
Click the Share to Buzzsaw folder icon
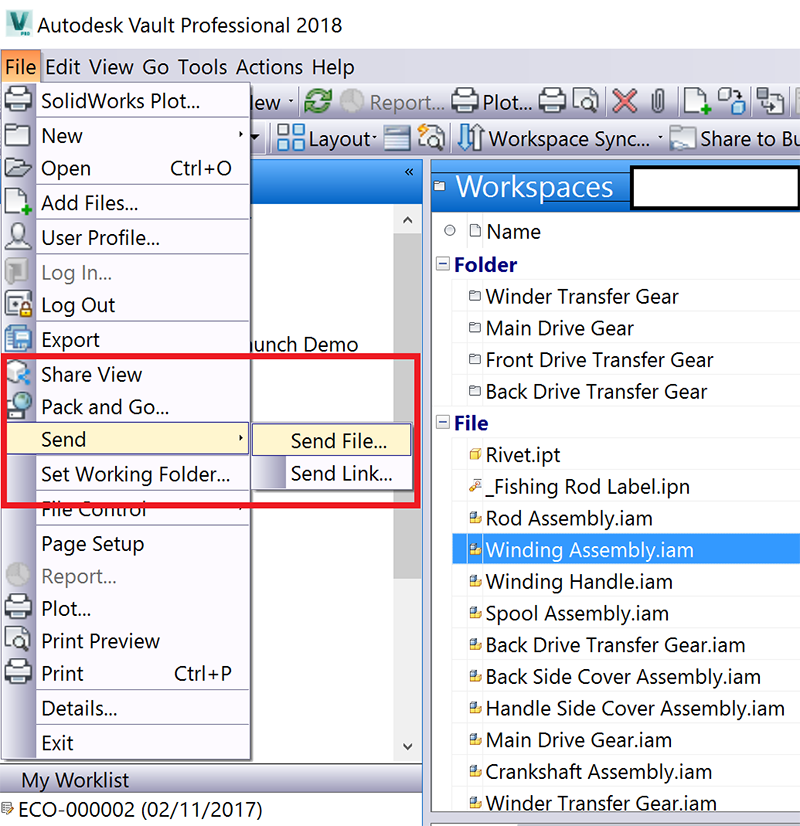683,139
